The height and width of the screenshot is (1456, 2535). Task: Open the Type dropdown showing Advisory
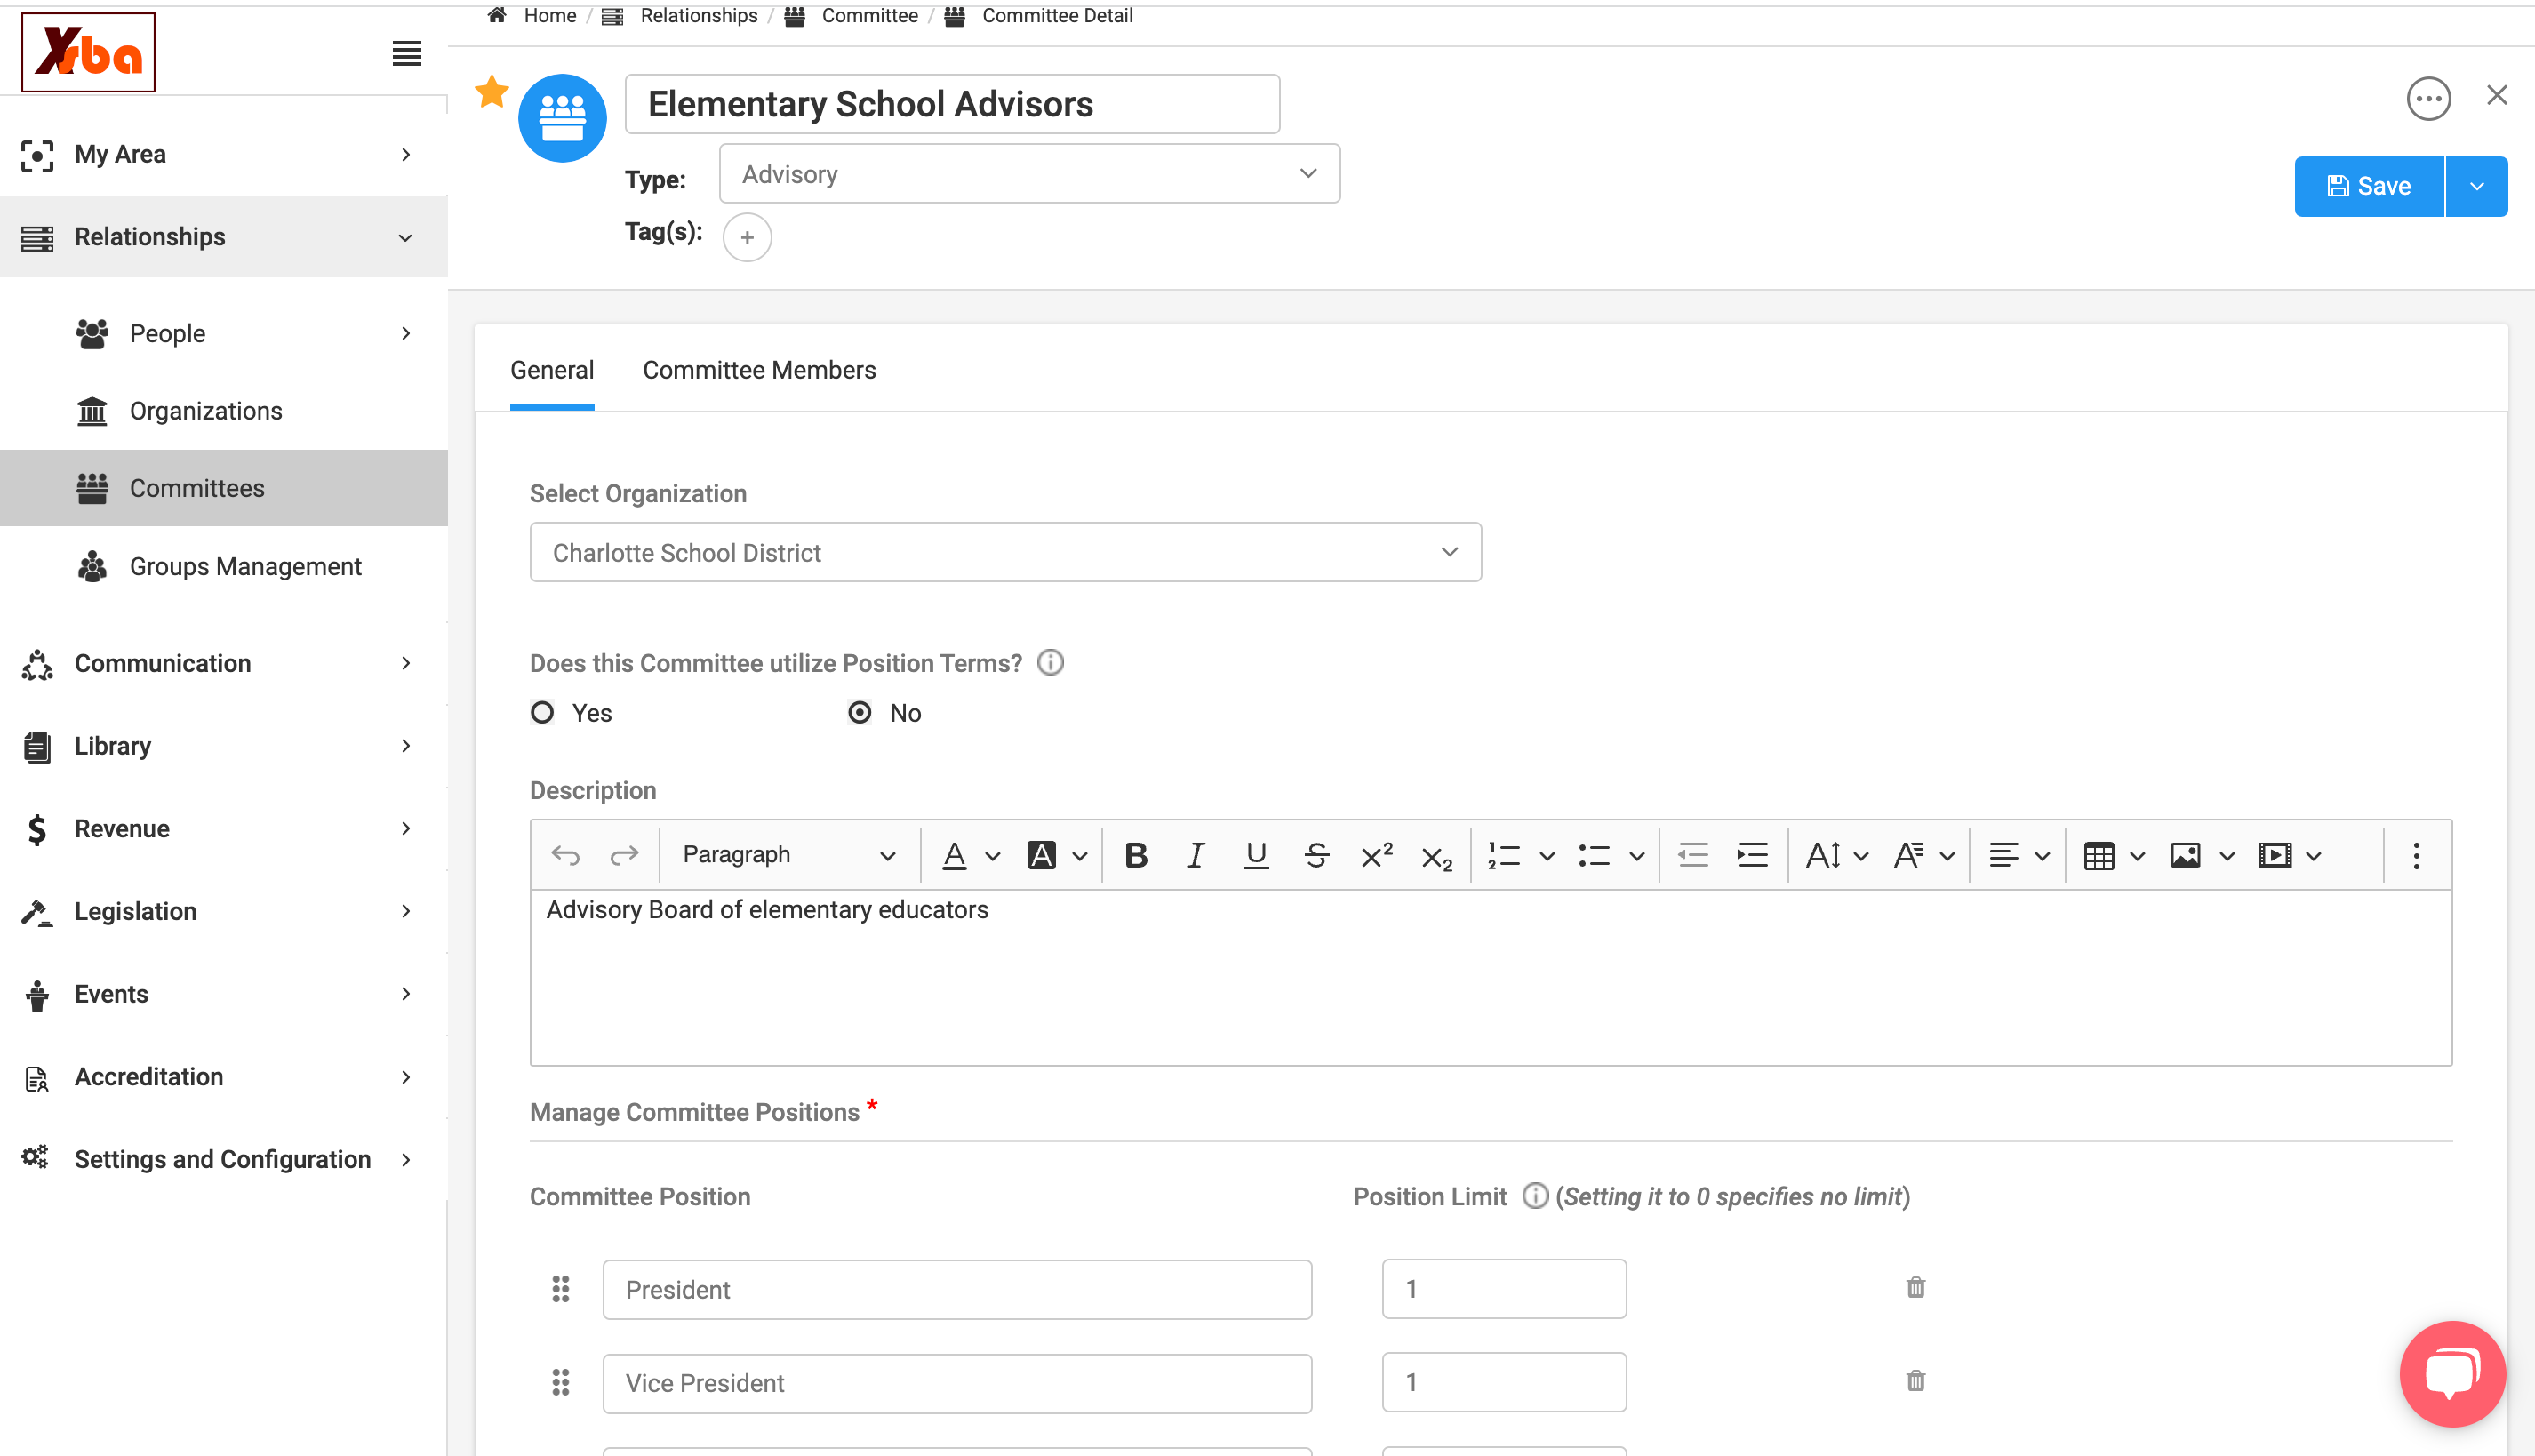point(1029,174)
